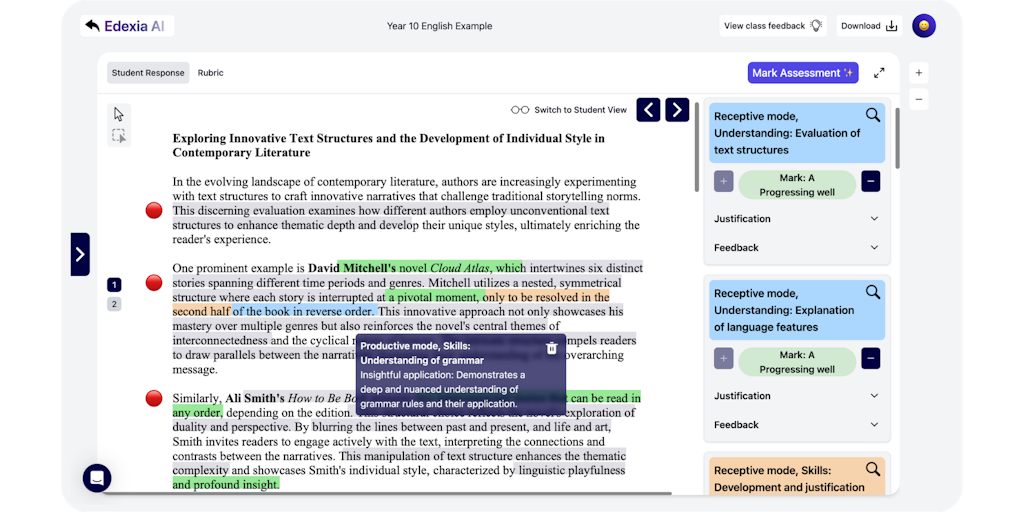The height and width of the screenshot is (512, 1024).
Task: Select the orange Development and justification criterion
Action: click(788, 479)
